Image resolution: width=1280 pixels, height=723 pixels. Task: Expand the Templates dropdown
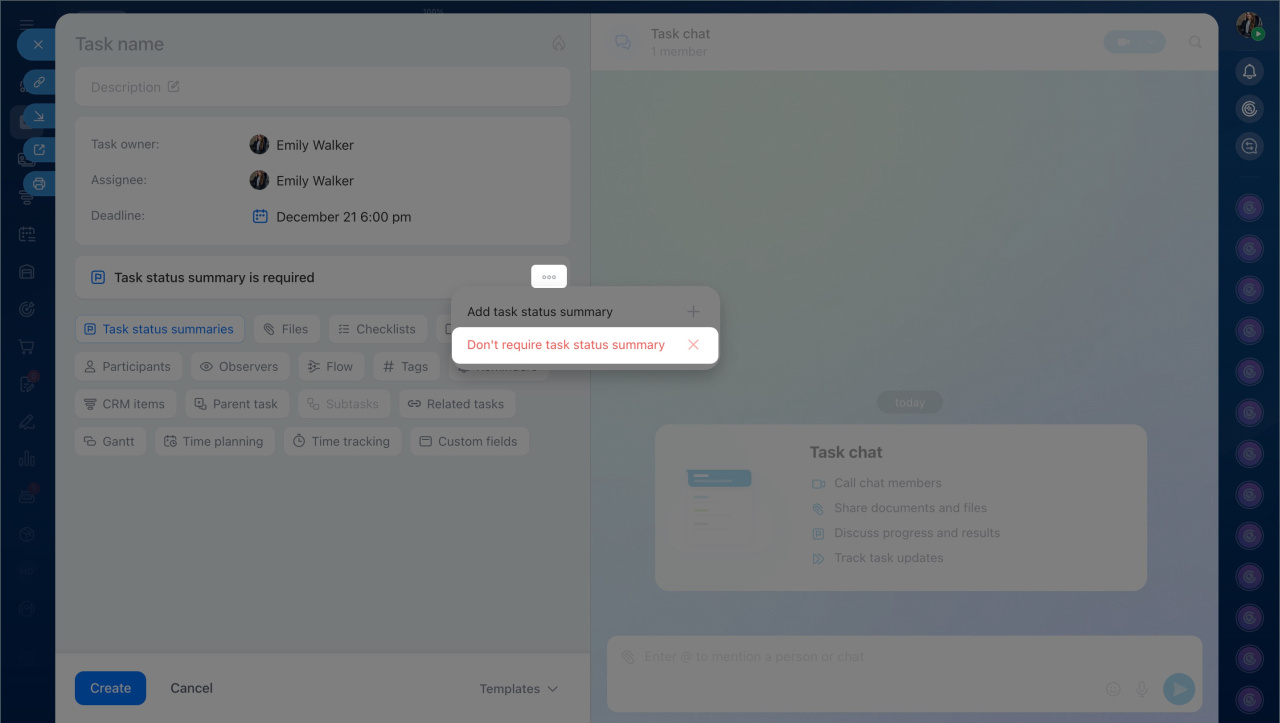(x=518, y=689)
